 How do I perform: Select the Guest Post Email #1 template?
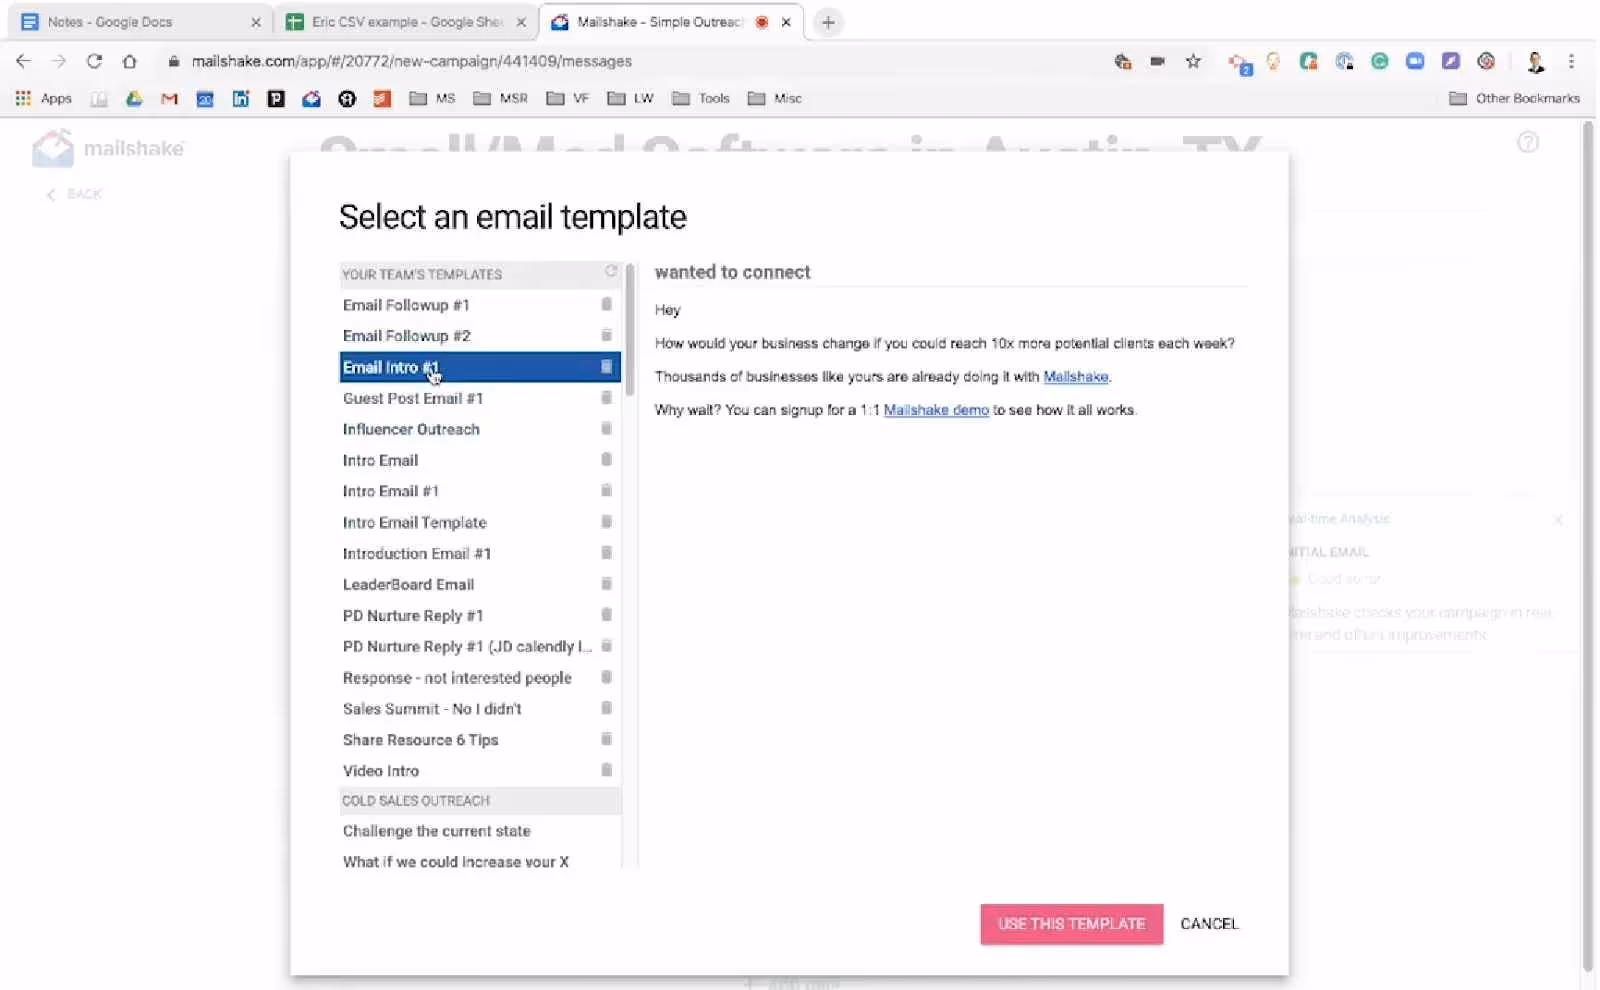[x=413, y=398]
